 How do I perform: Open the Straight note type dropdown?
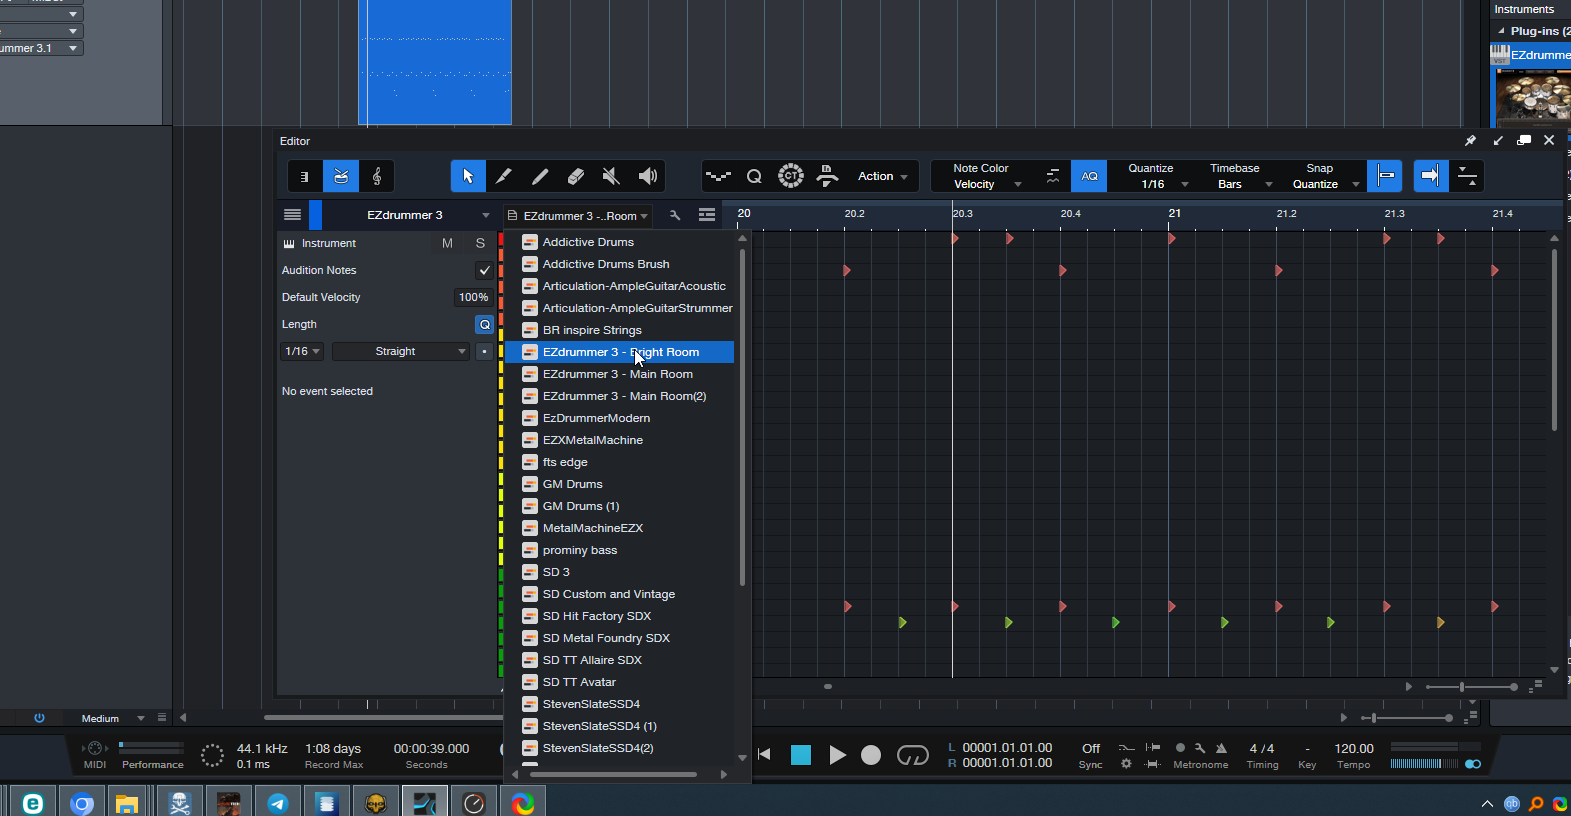[401, 351]
